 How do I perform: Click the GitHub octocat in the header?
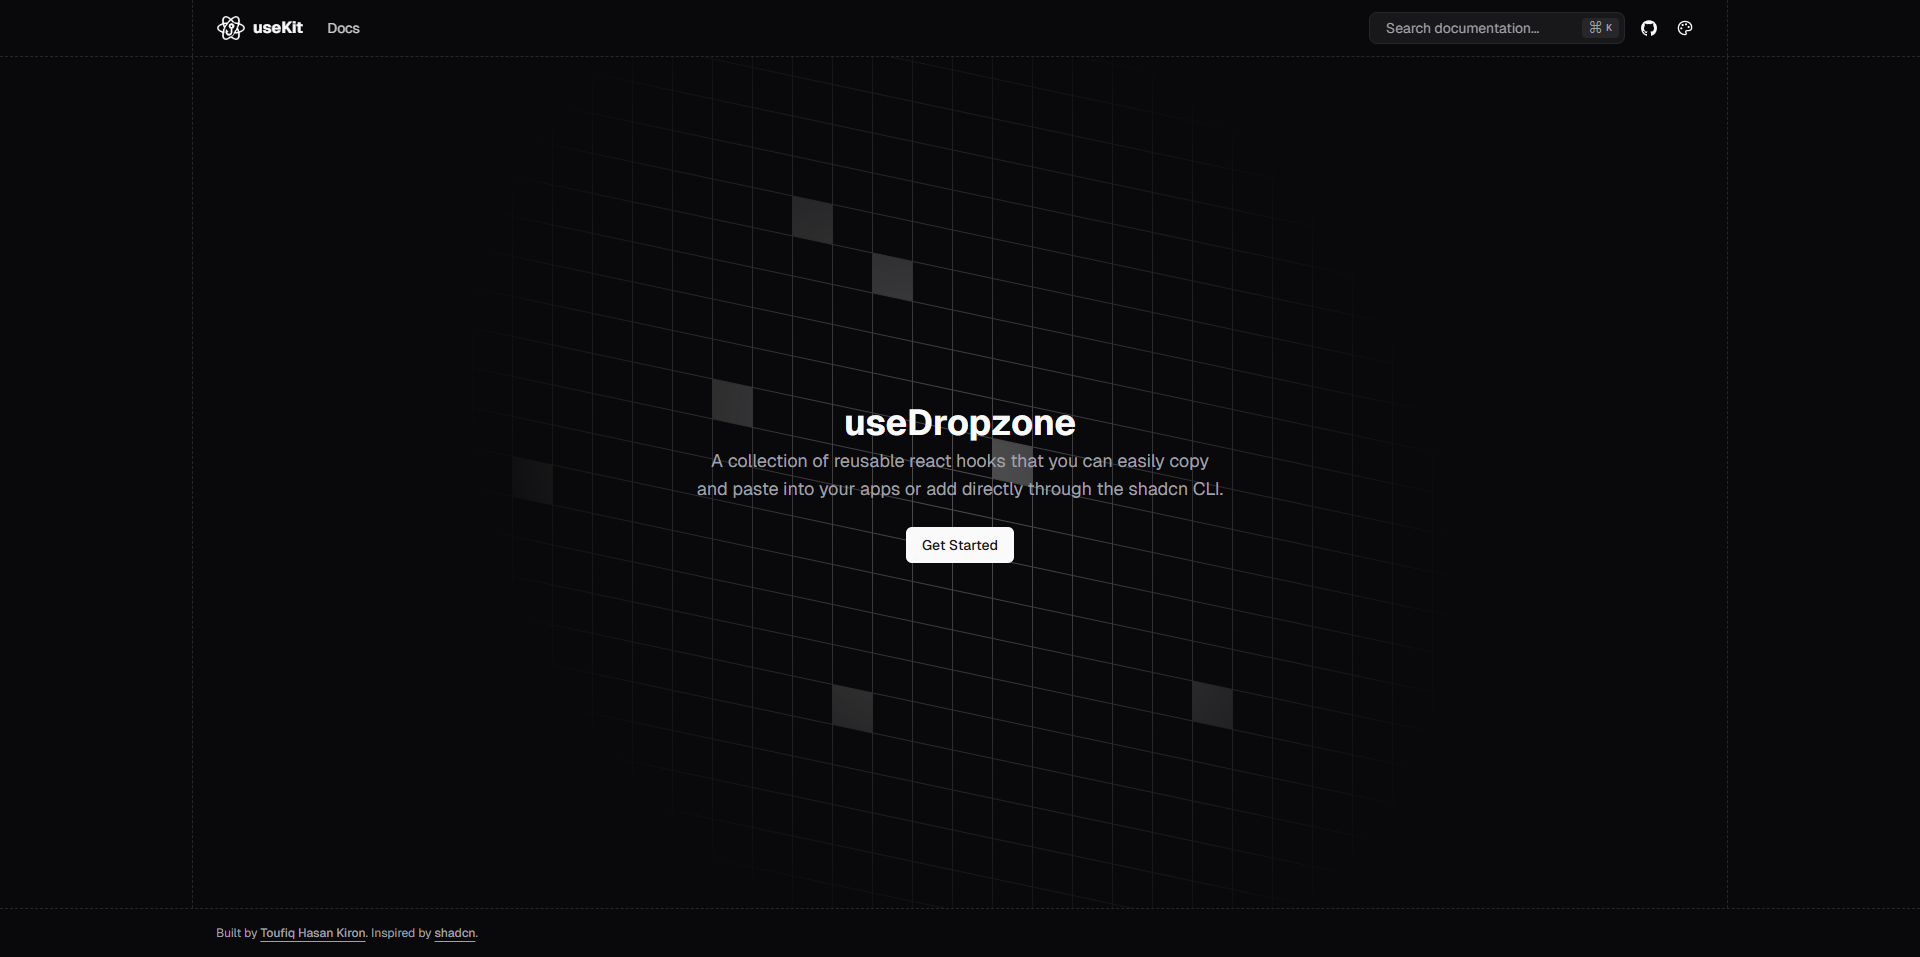pyautogui.click(x=1649, y=28)
